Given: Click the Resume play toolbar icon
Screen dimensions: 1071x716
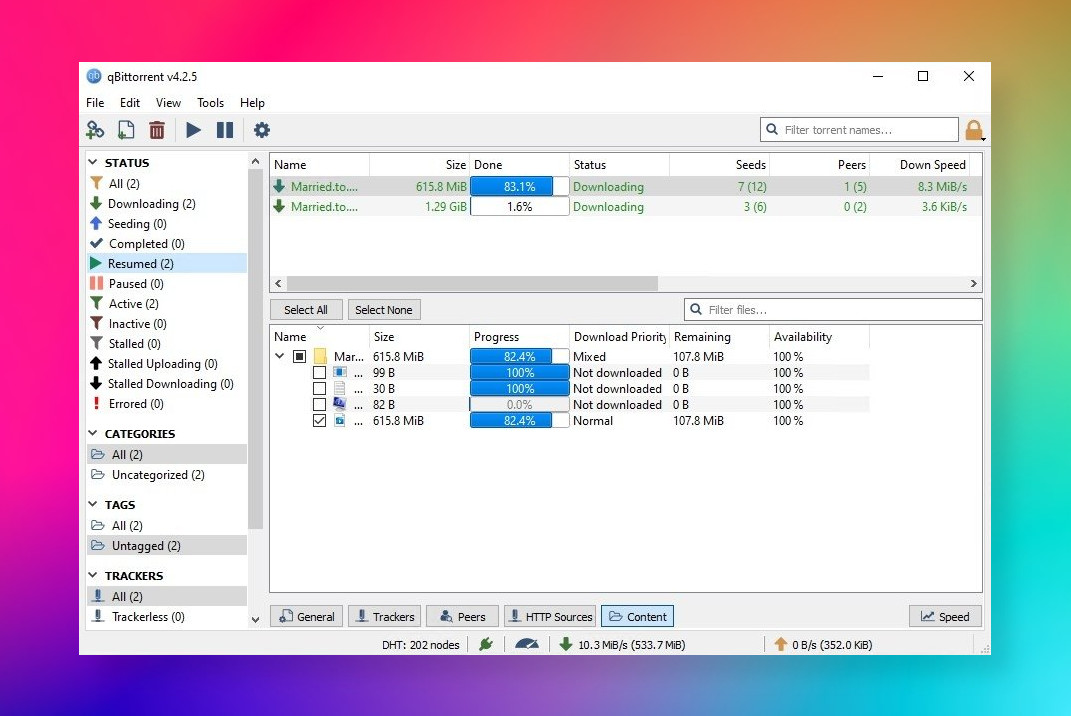Looking at the screenshot, I should click(x=193, y=130).
